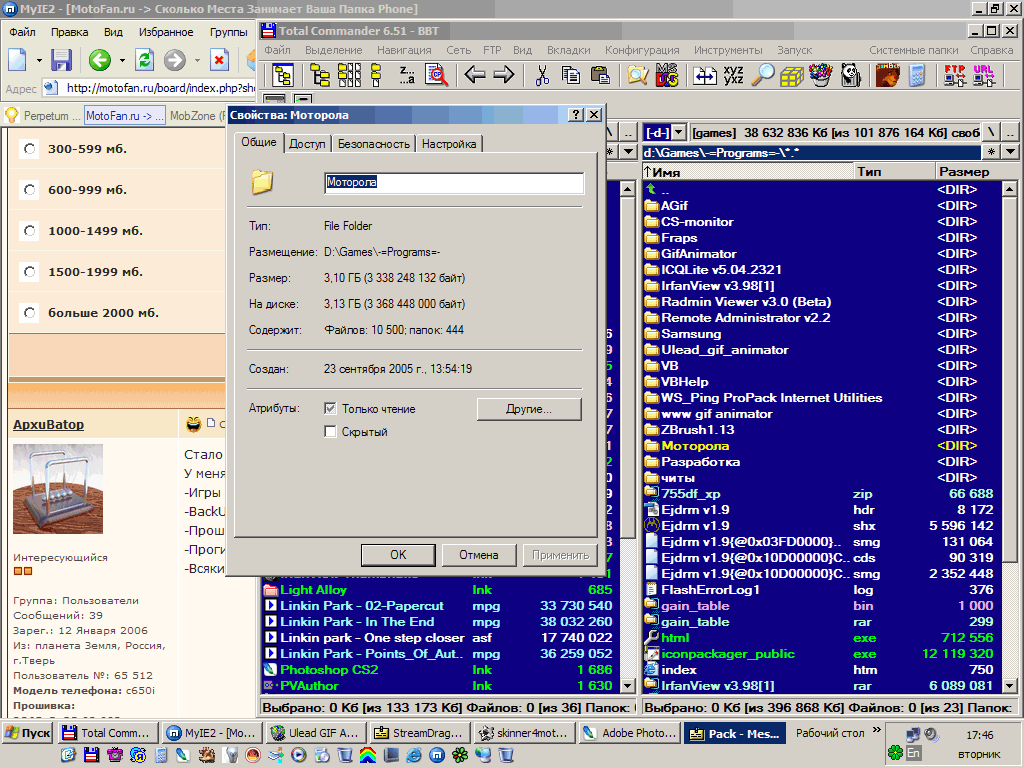The height and width of the screenshot is (768, 1024).
Task: Click the ICQ flower icon in the system tray
Action: 895,753
